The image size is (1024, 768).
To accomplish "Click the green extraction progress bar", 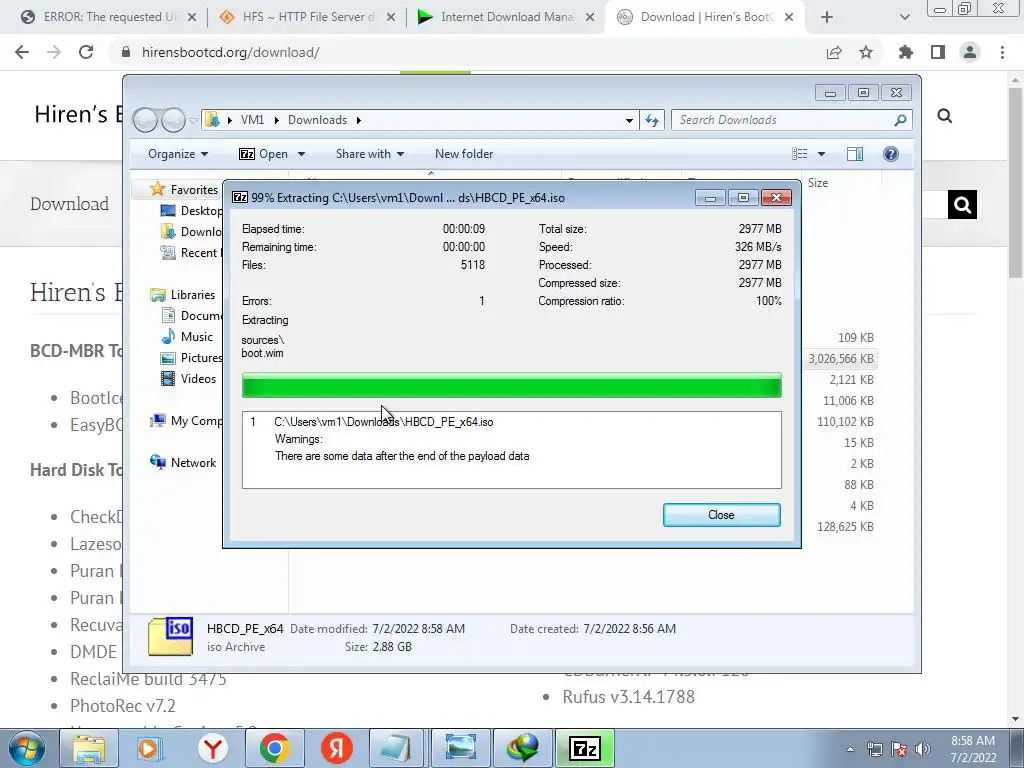I will pyautogui.click(x=511, y=385).
